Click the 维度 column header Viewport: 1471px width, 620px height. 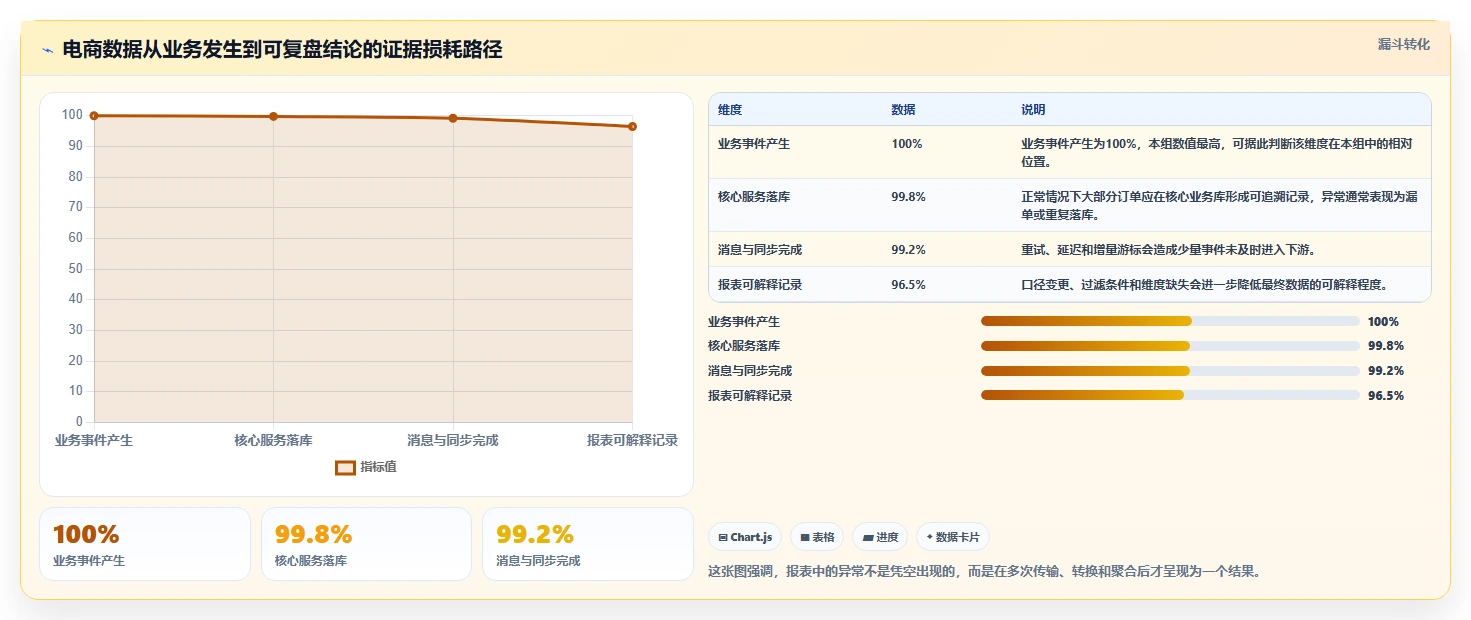pyautogui.click(x=730, y=110)
